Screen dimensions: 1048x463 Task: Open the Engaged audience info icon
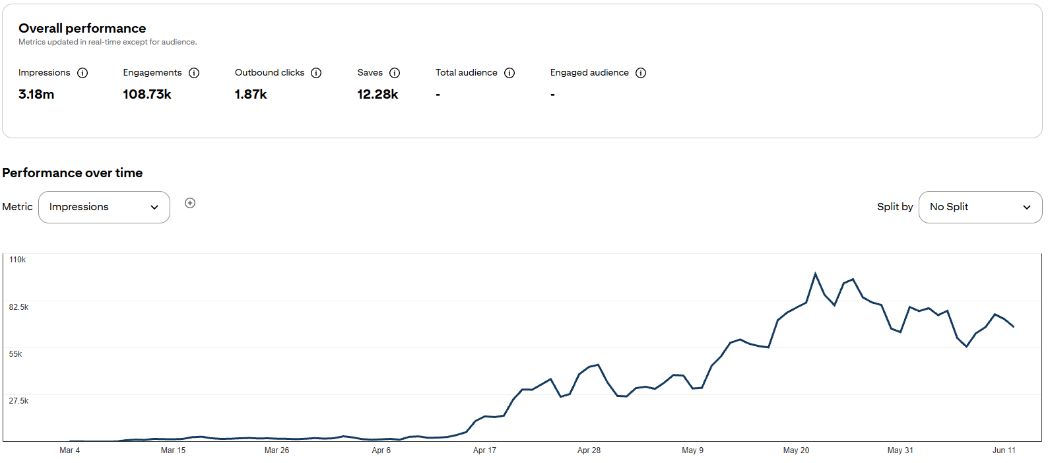point(640,73)
